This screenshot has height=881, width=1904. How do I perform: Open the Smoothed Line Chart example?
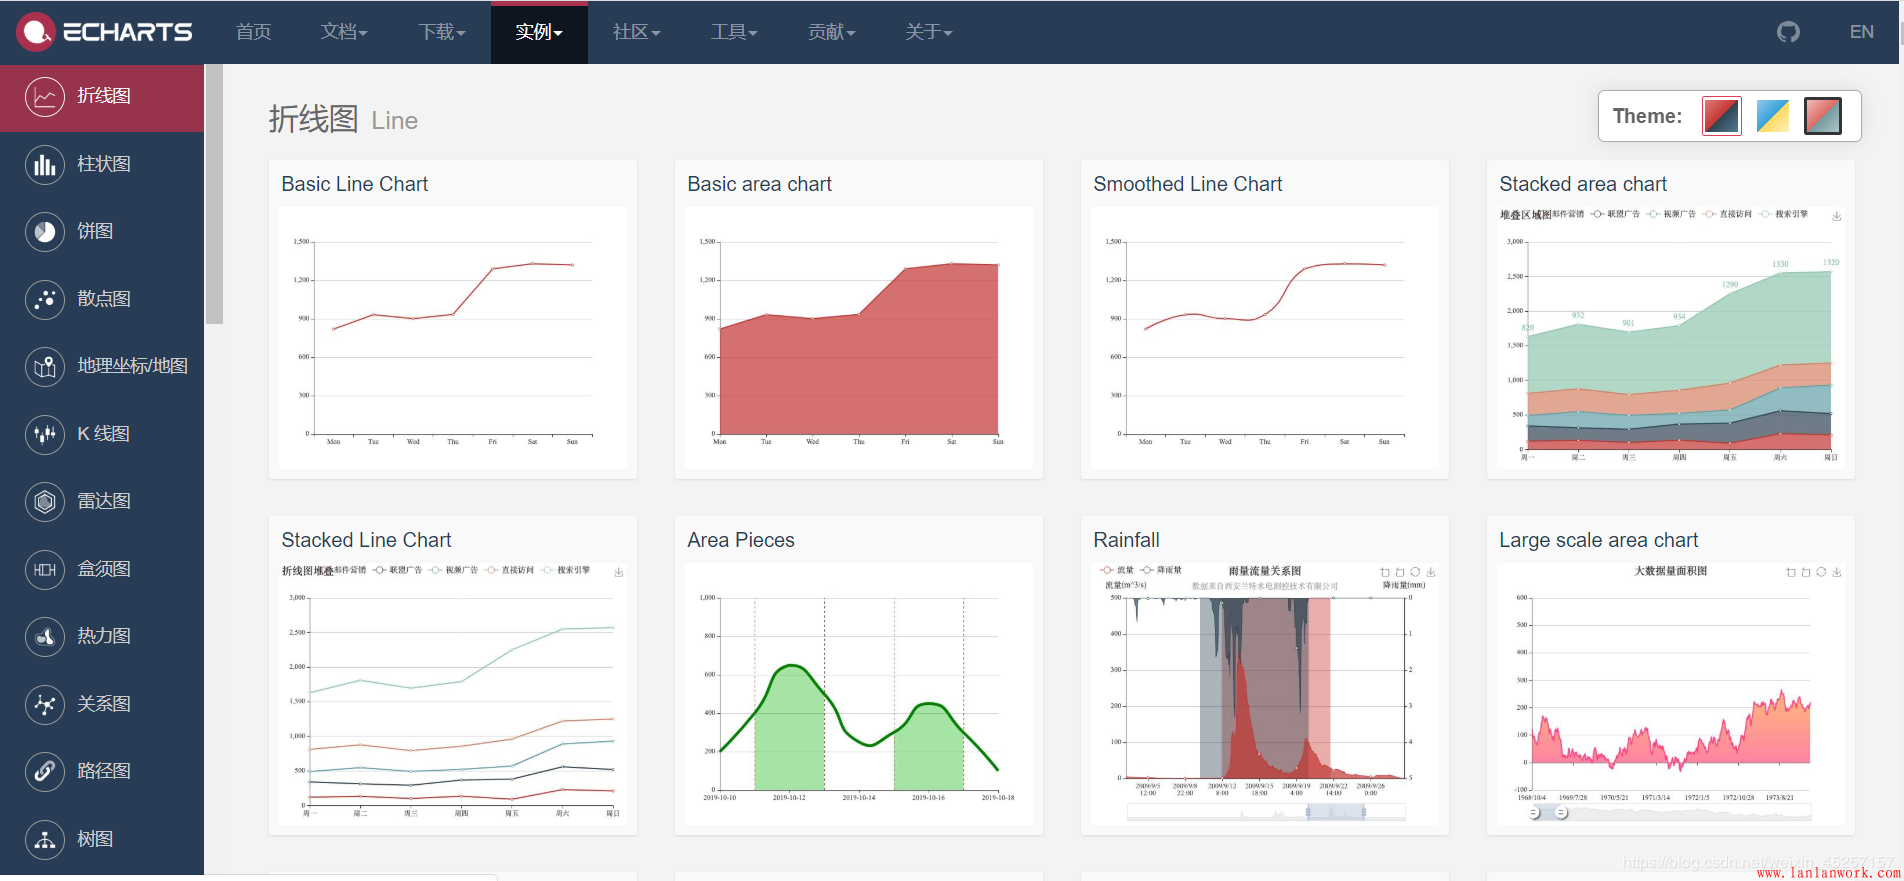[x=1264, y=338]
